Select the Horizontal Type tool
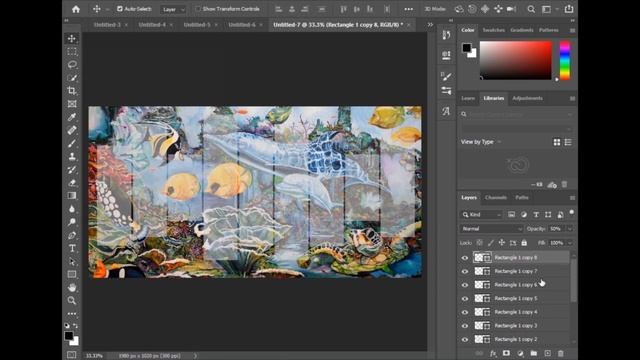 72,248
